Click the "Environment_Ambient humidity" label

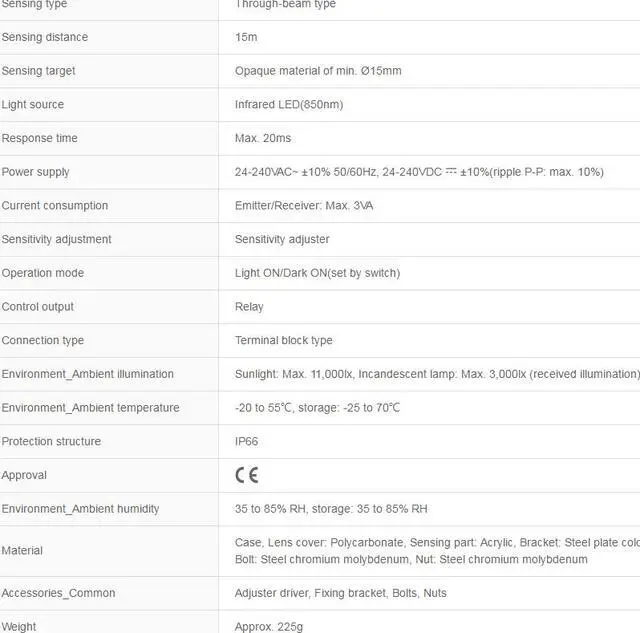[x=80, y=509]
